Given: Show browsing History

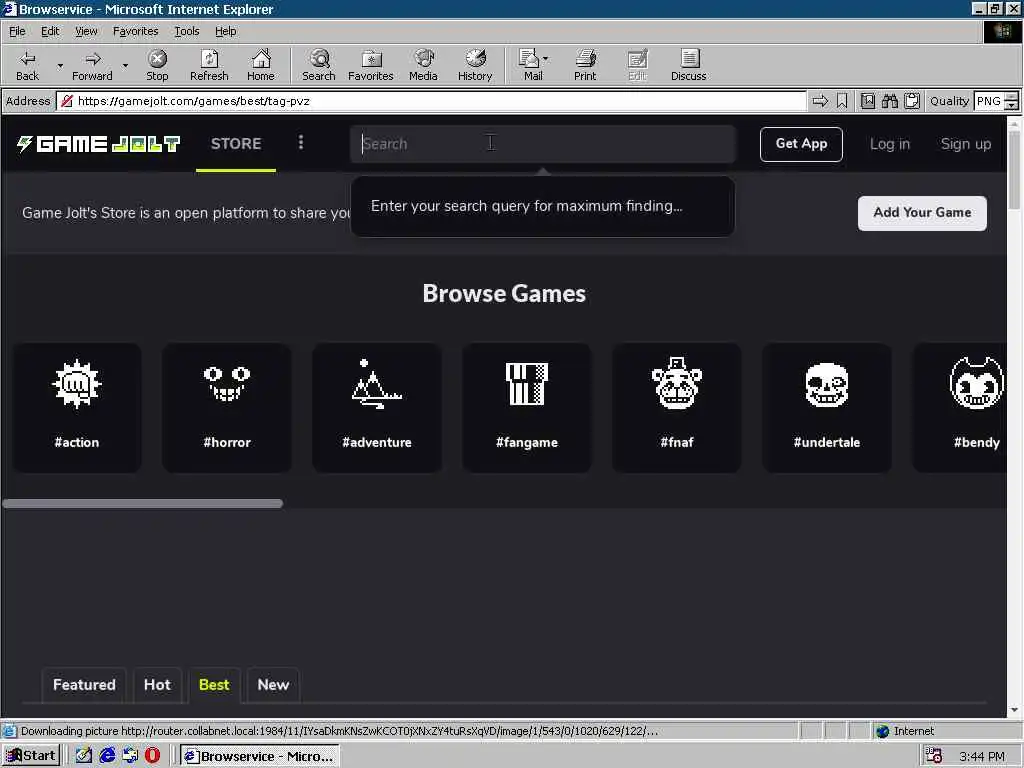Looking at the screenshot, I should (475, 65).
